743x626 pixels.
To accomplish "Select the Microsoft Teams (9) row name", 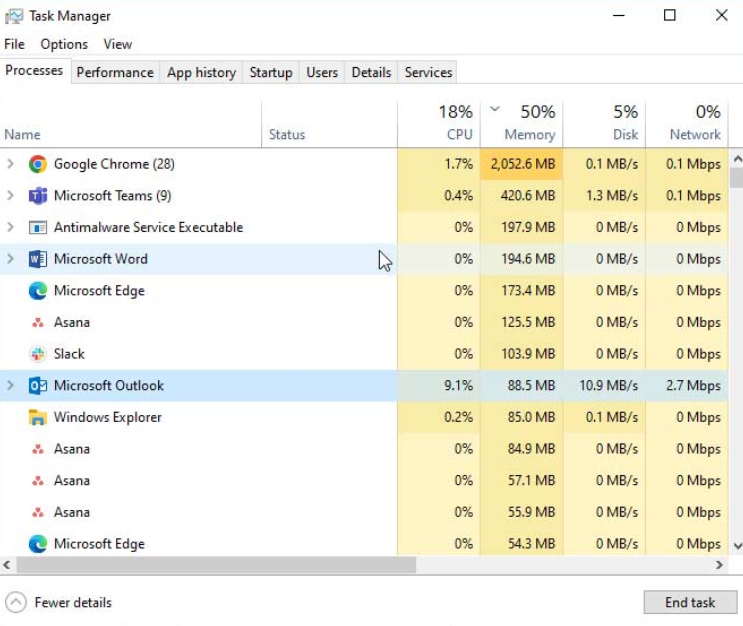I will point(113,196).
